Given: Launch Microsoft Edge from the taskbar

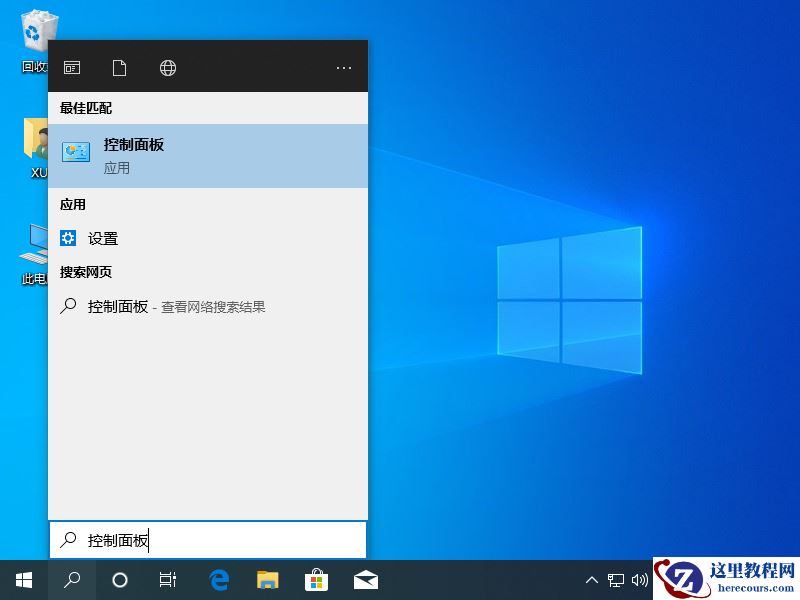Looking at the screenshot, I should 218,580.
